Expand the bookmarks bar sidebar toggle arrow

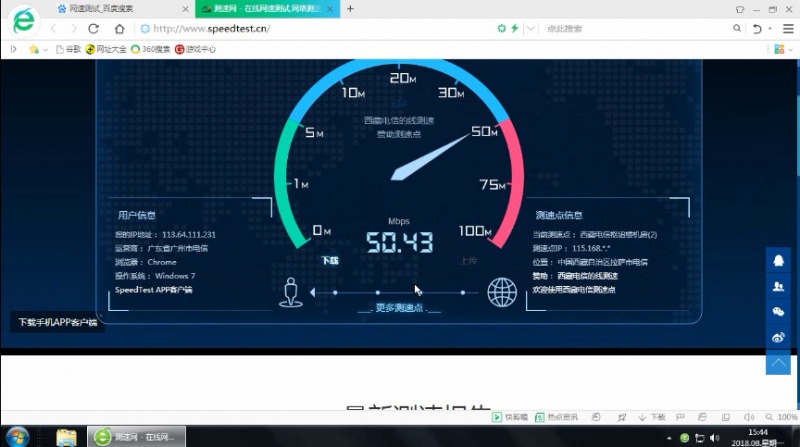pos(14,49)
